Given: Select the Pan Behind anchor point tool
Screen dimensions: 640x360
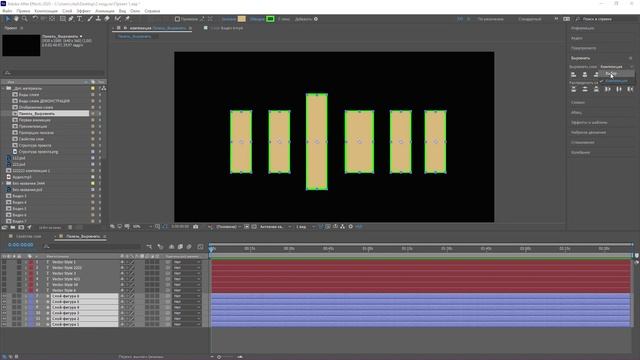Looking at the screenshot, I should pos(52,19).
